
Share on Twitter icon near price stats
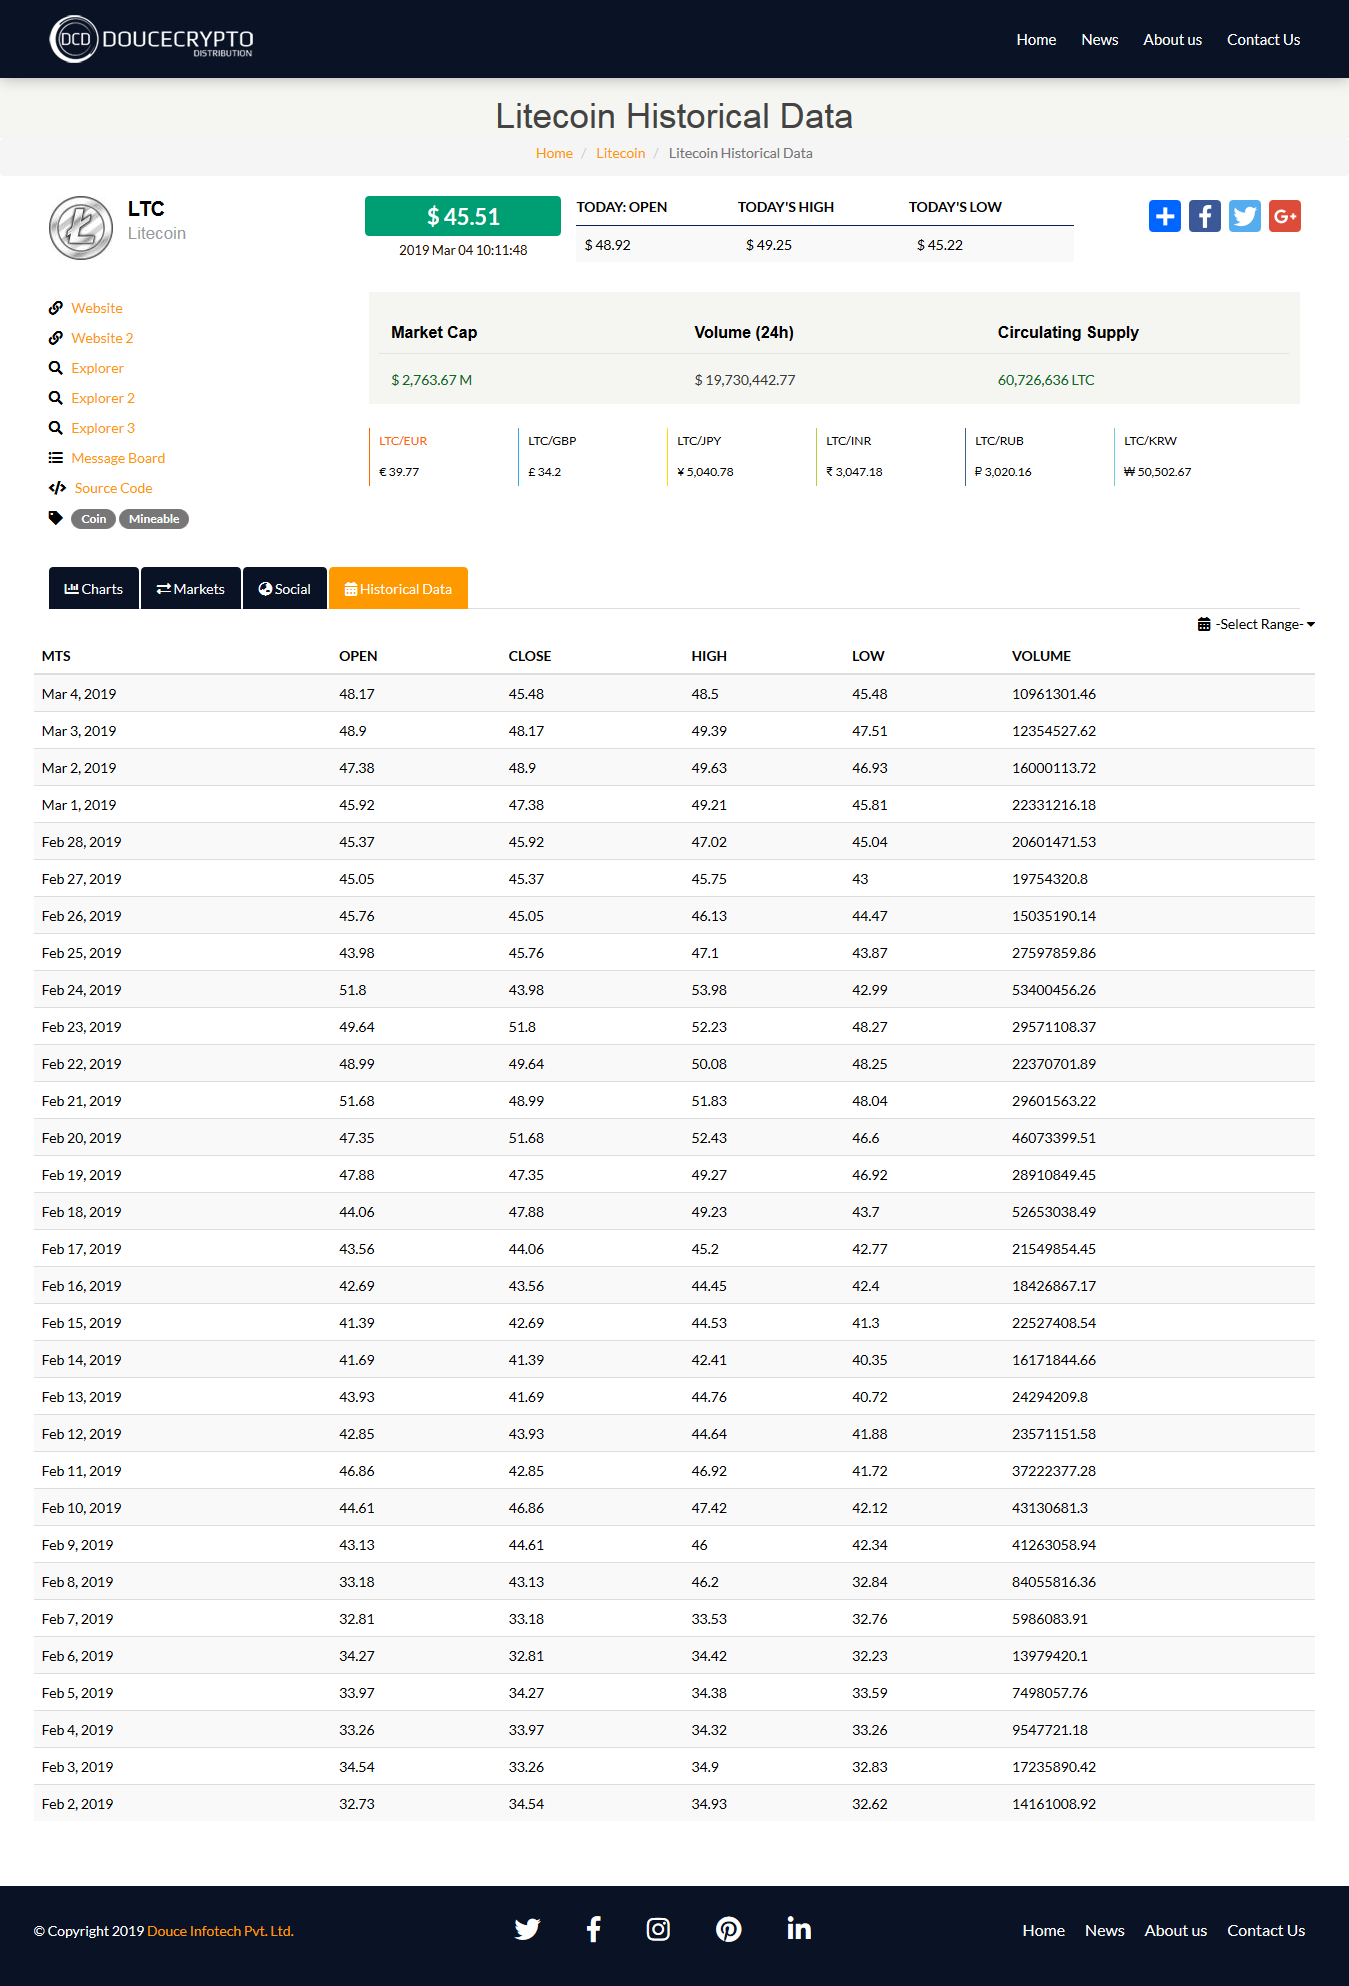pyautogui.click(x=1245, y=216)
